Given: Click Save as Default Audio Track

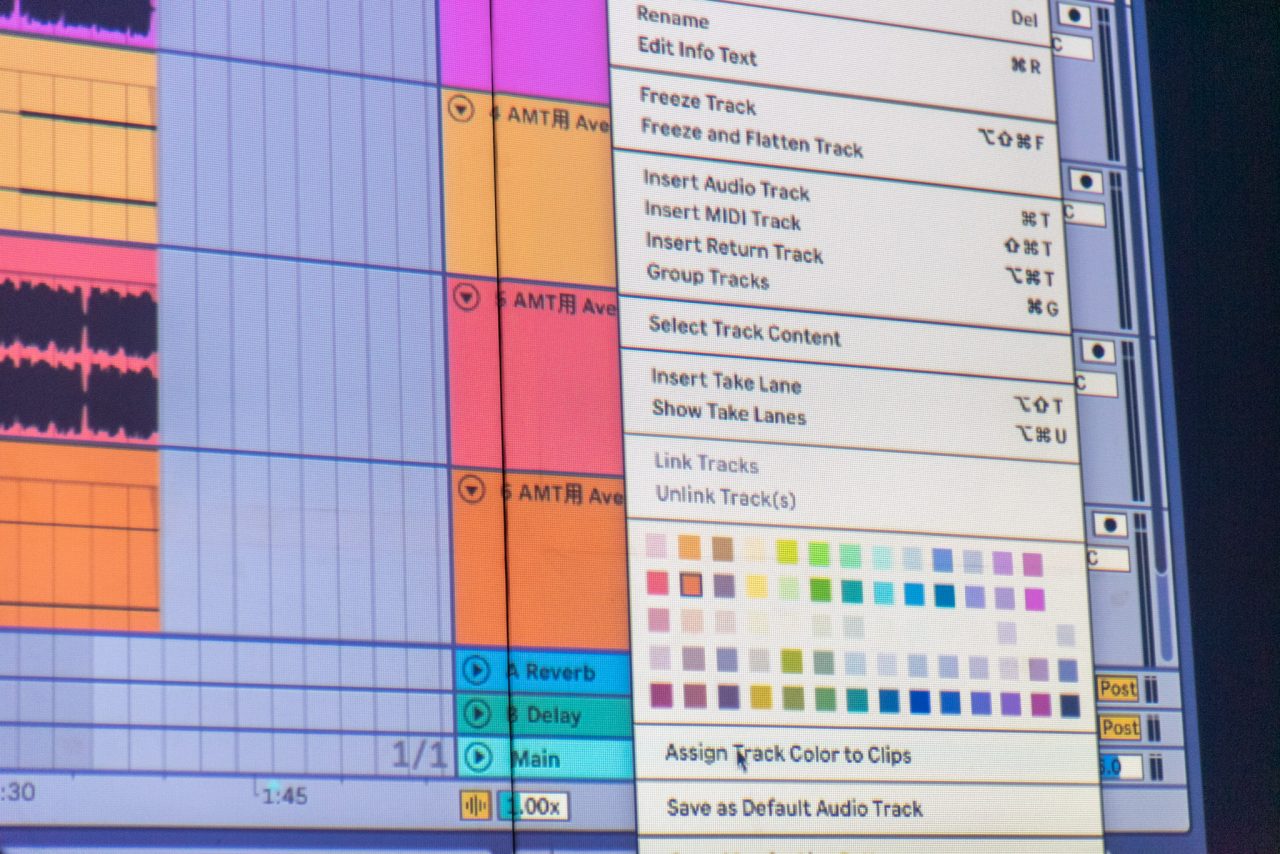Looking at the screenshot, I should (794, 808).
